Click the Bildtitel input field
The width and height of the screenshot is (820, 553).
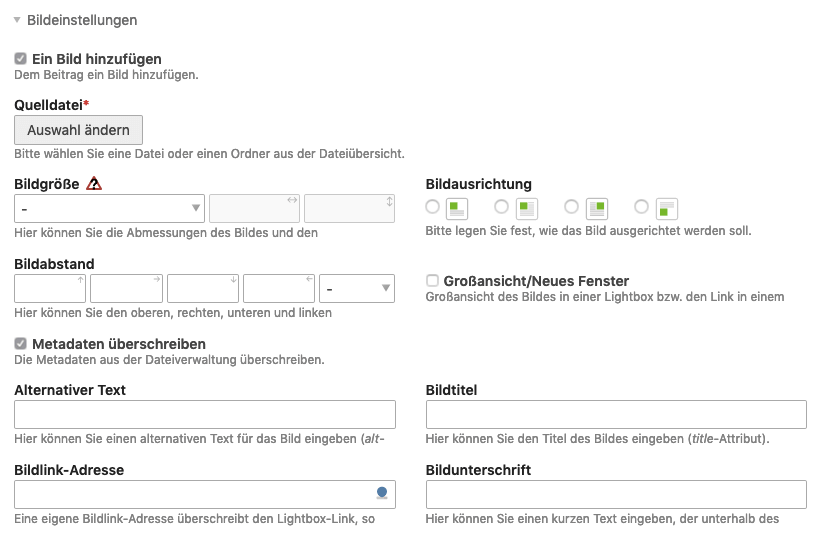point(616,414)
